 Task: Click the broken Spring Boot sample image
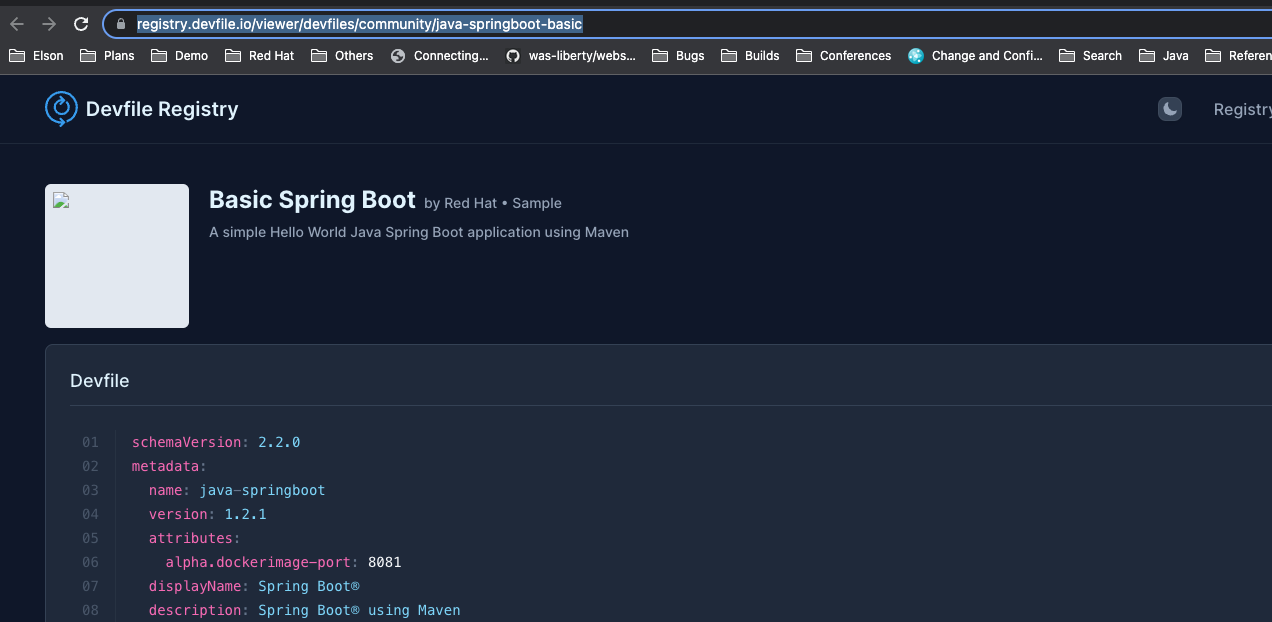117,256
